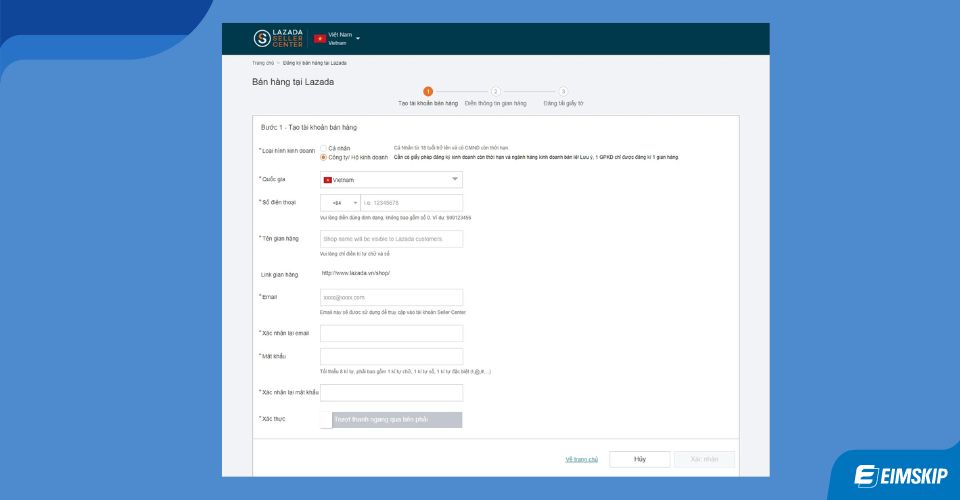Go to the Trang chủ breadcrumb
960x500 pixels.
click(263, 63)
